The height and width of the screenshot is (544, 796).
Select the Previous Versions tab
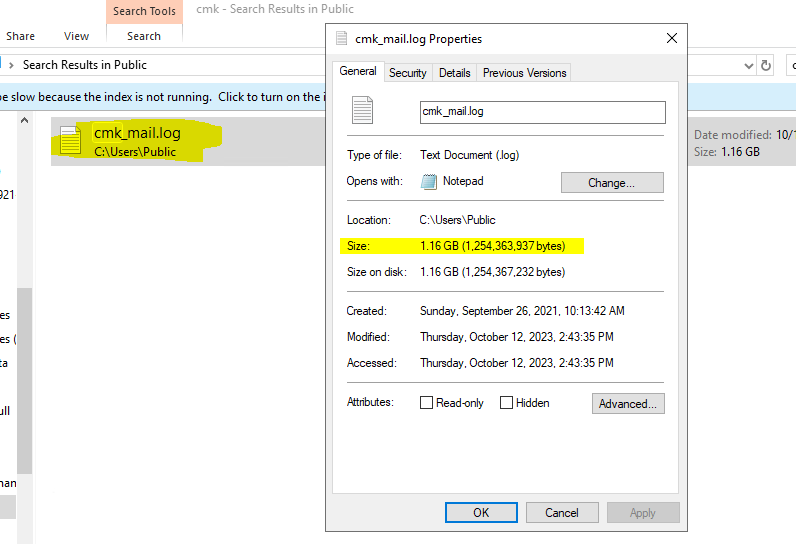click(524, 73)
